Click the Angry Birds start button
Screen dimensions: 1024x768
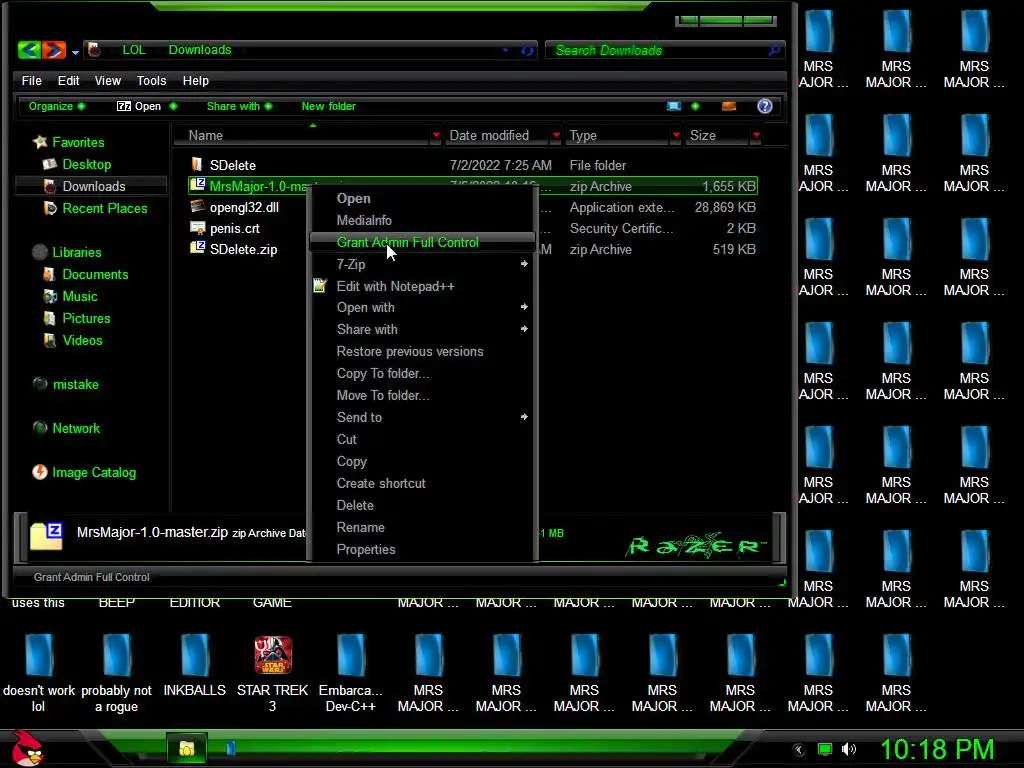pyautogui.click(x=27, y=748)
